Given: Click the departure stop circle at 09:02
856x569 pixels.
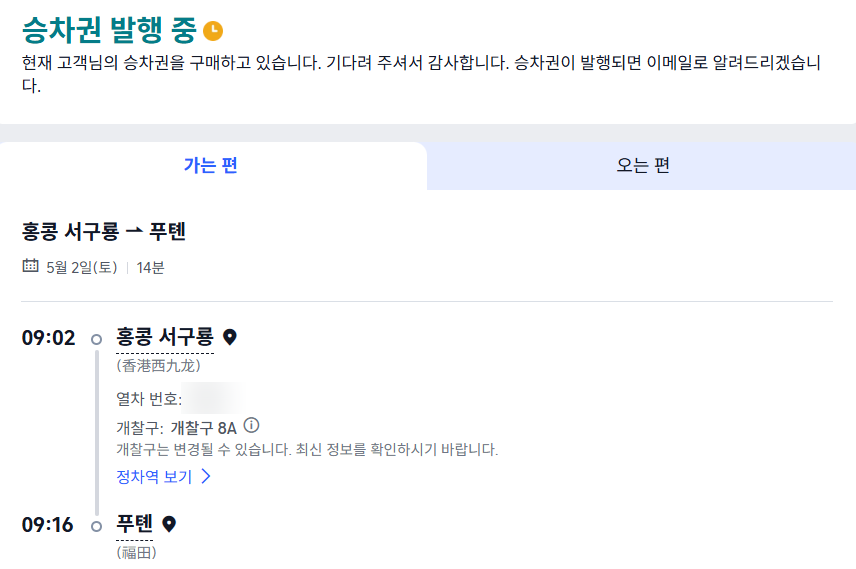Looking at the screenshot, I should pyautogui.click(x=97, y=340).
